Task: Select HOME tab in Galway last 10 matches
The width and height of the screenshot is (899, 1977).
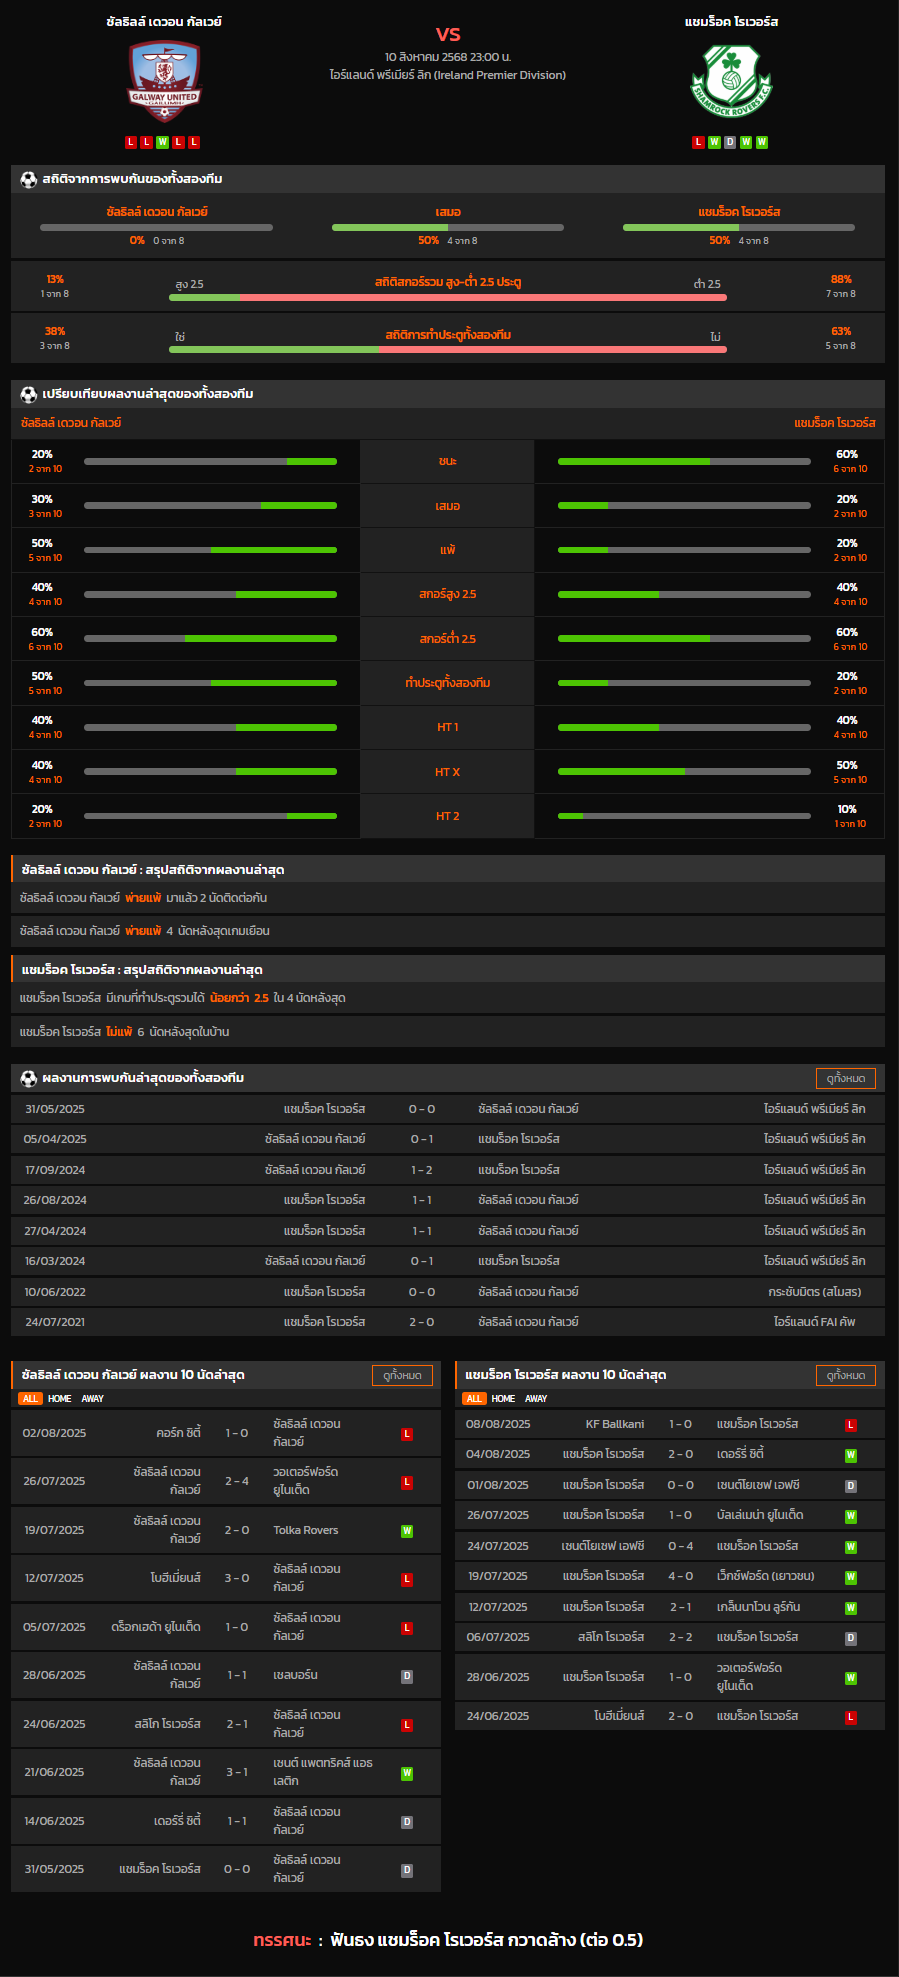Action: 60,1399
